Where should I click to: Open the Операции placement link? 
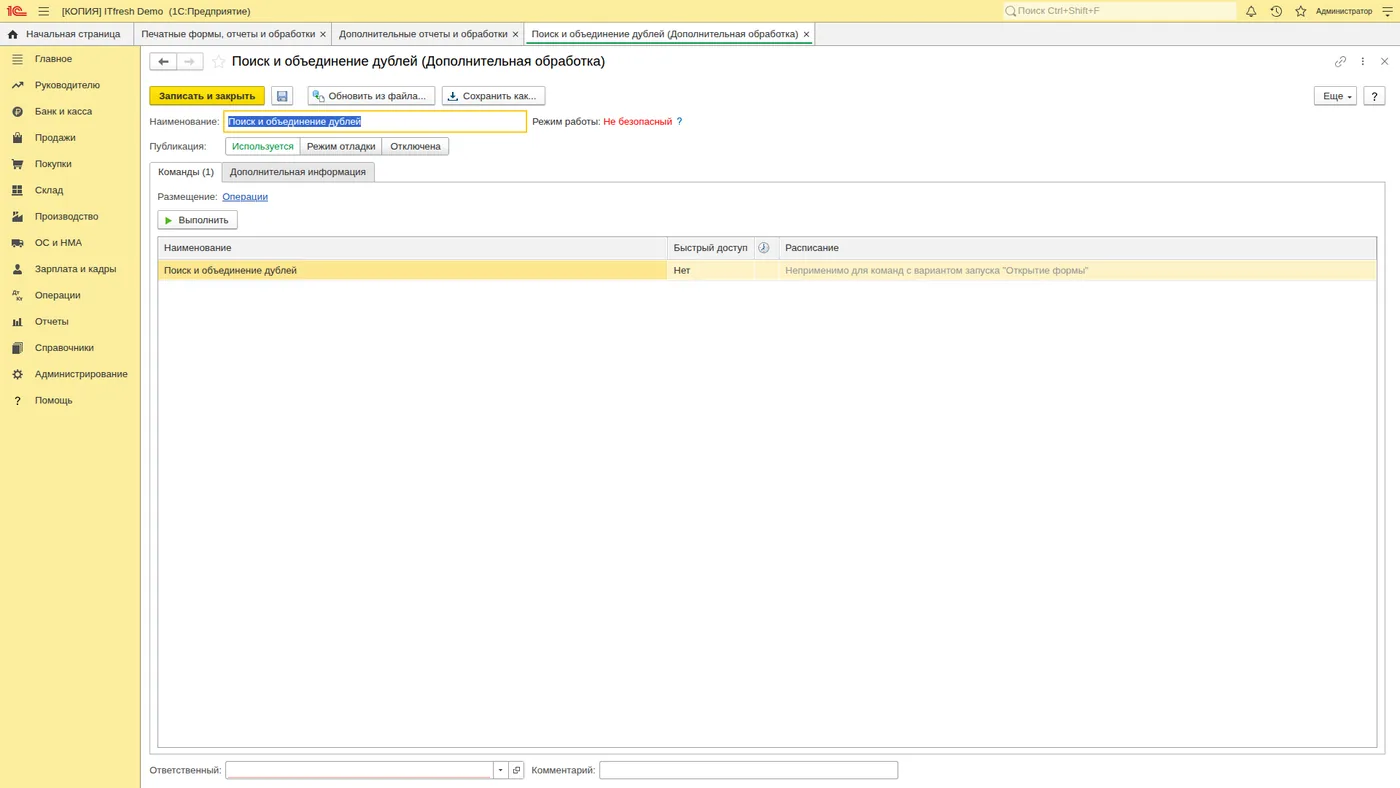pos(245,197)
